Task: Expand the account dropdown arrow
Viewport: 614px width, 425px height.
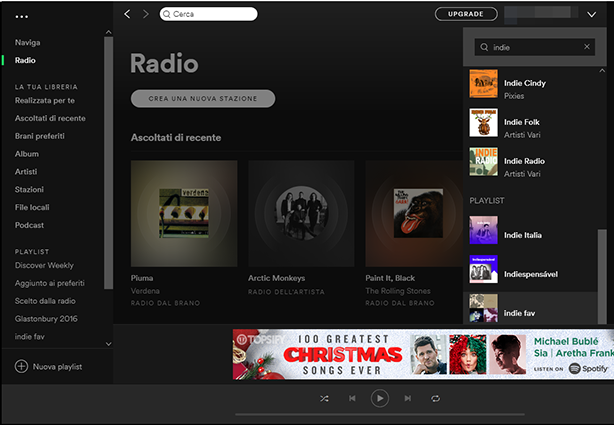Action: (x=591, y=14)
